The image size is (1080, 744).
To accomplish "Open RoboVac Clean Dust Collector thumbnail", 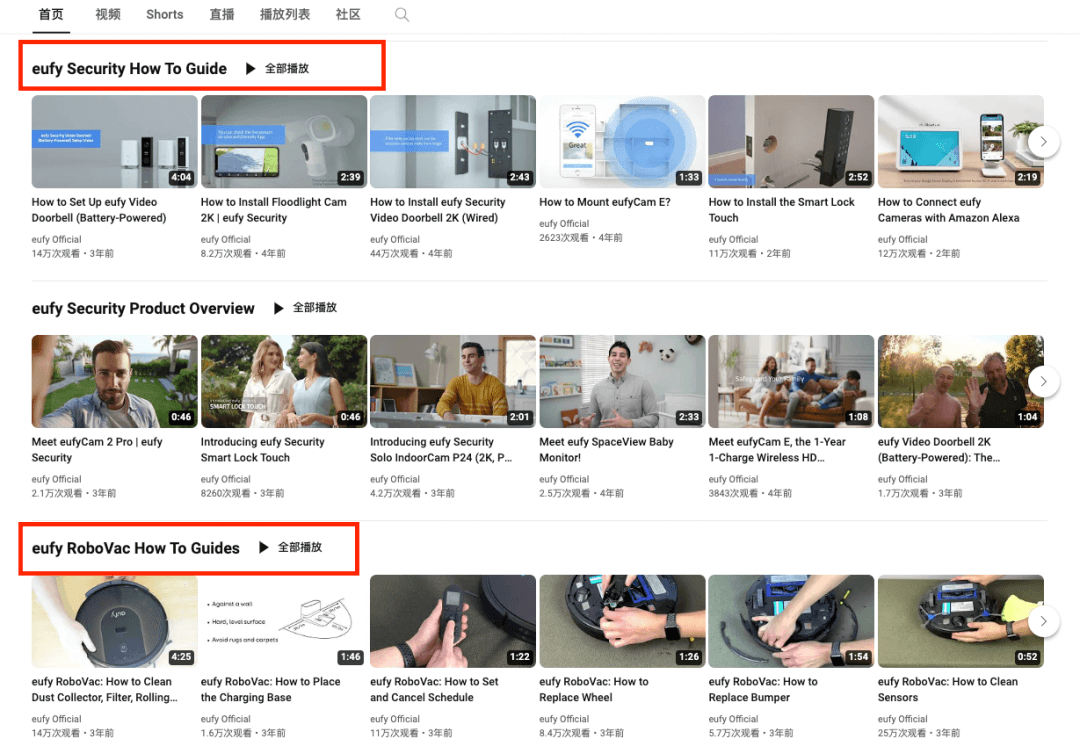I will coord(114,621).
